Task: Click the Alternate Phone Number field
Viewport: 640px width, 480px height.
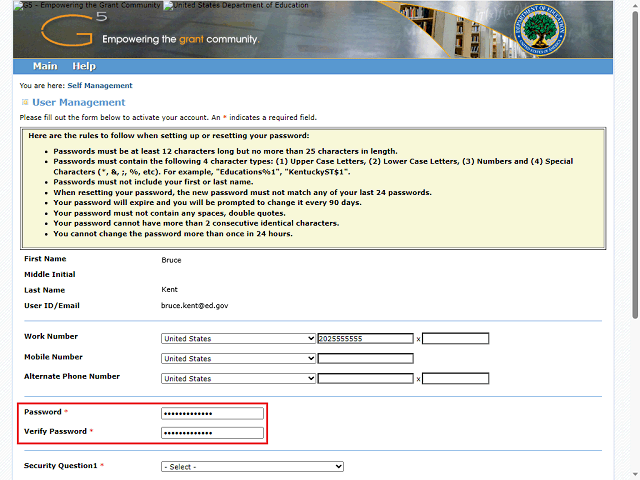Action: coord(365,379)
